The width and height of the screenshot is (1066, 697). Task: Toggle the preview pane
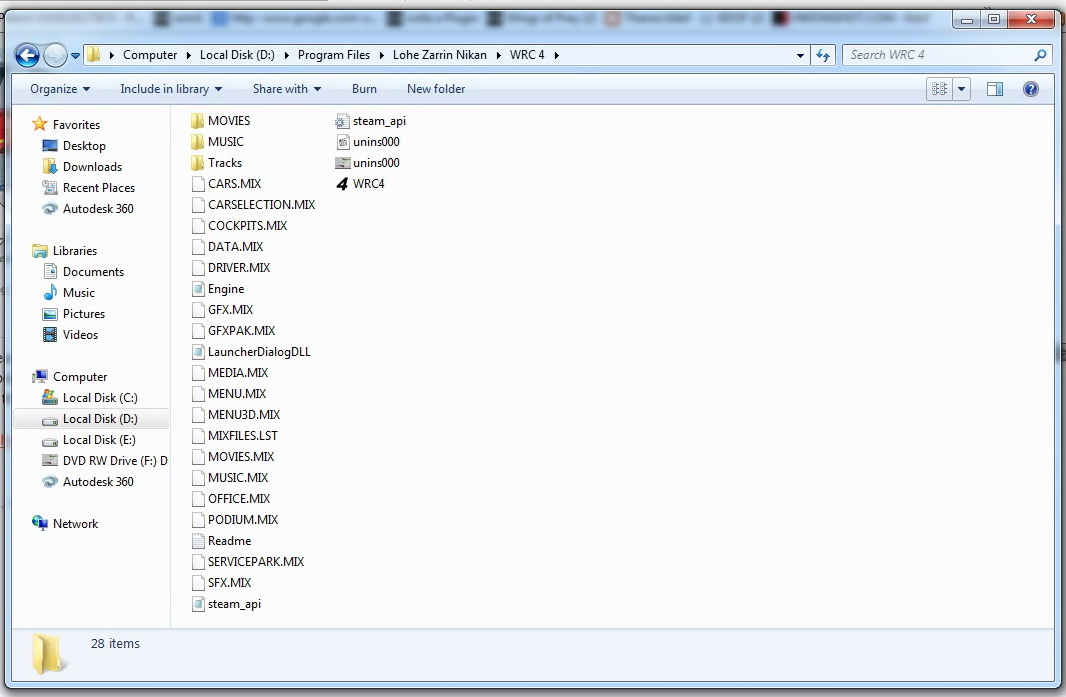click(x=995, y=89)
